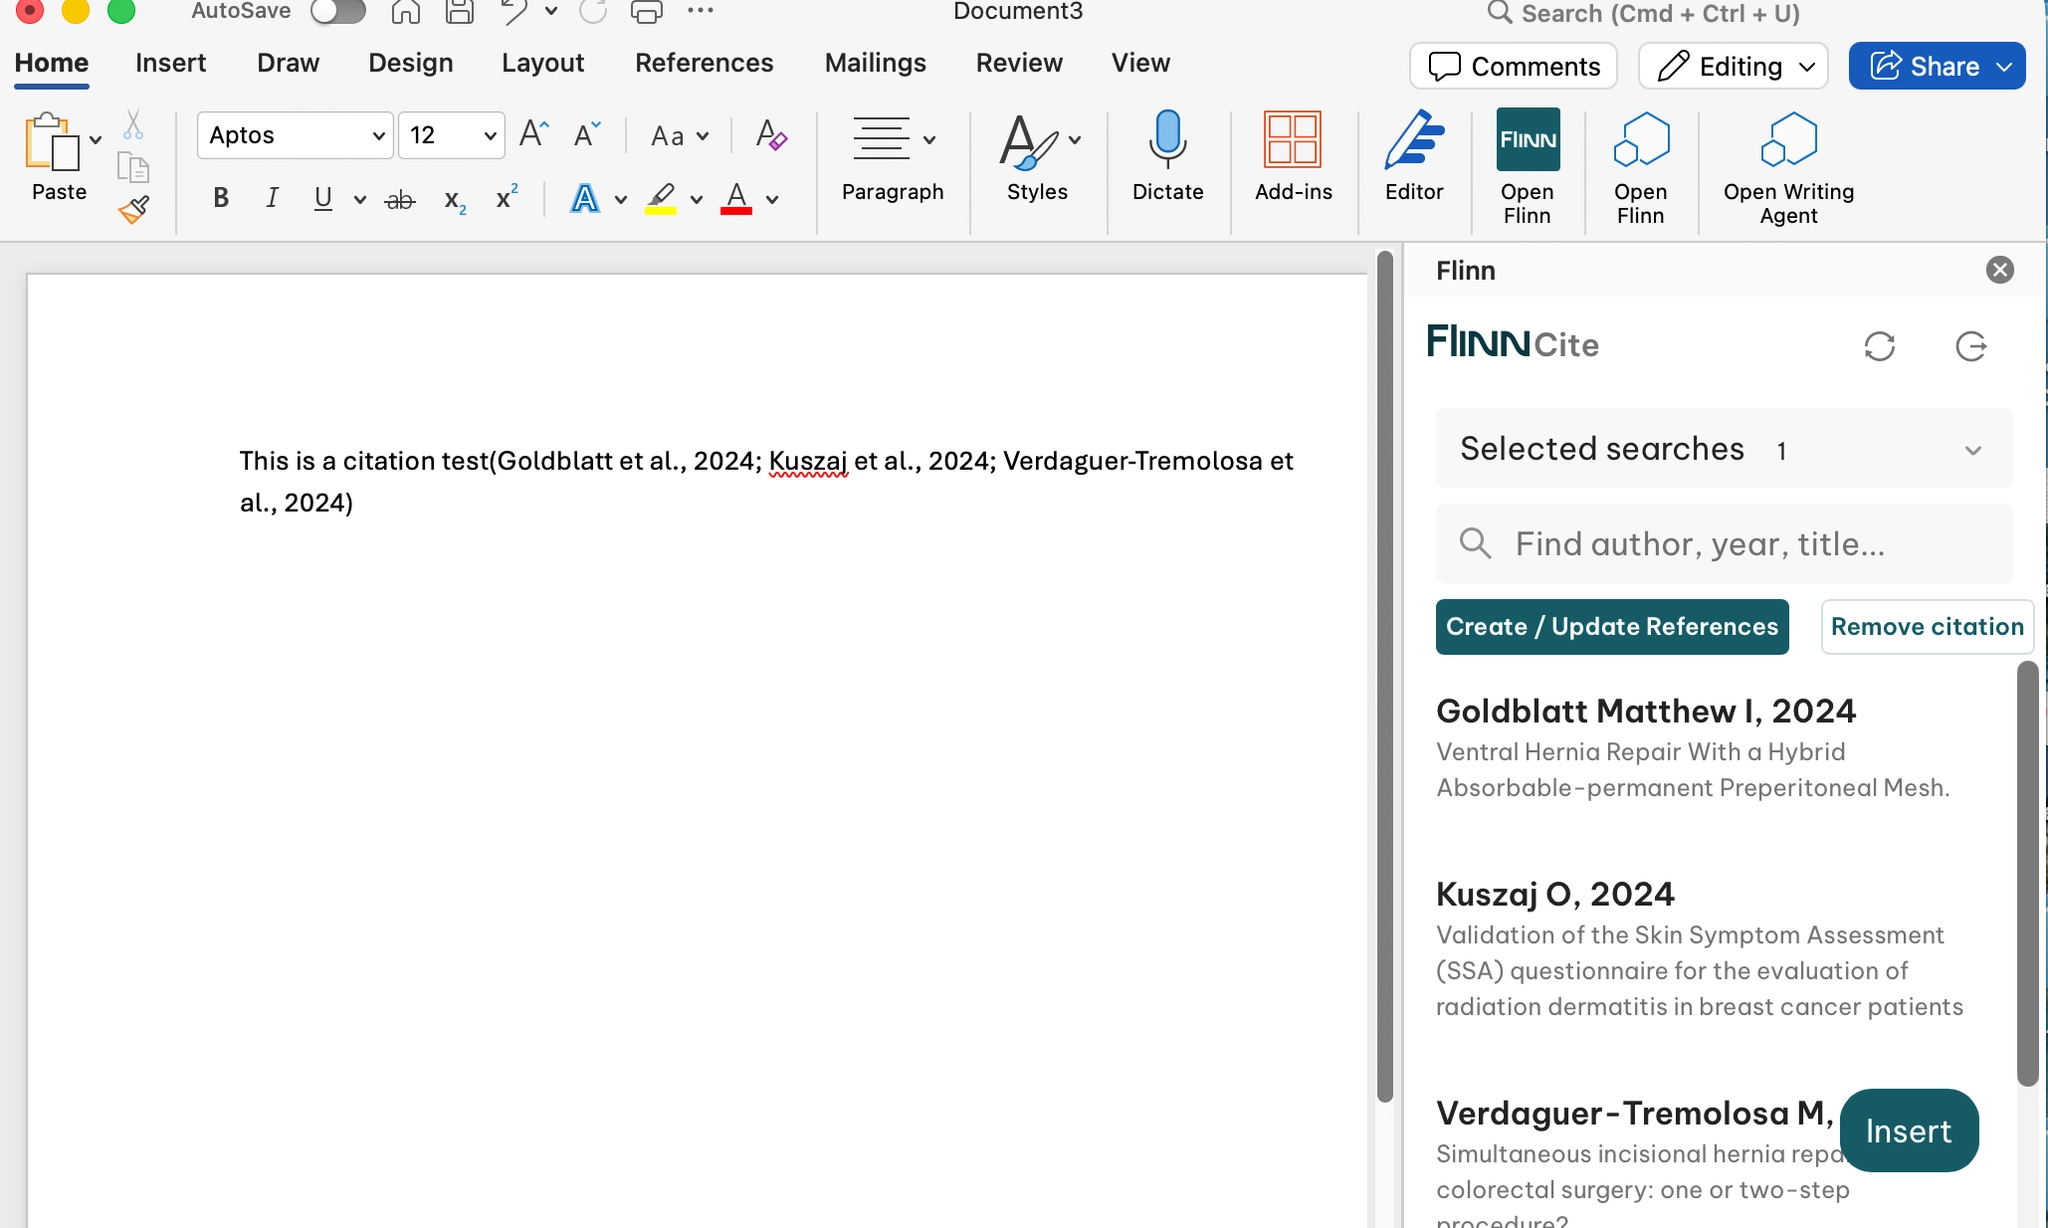Select the Format Painter brush

point(133,210)
